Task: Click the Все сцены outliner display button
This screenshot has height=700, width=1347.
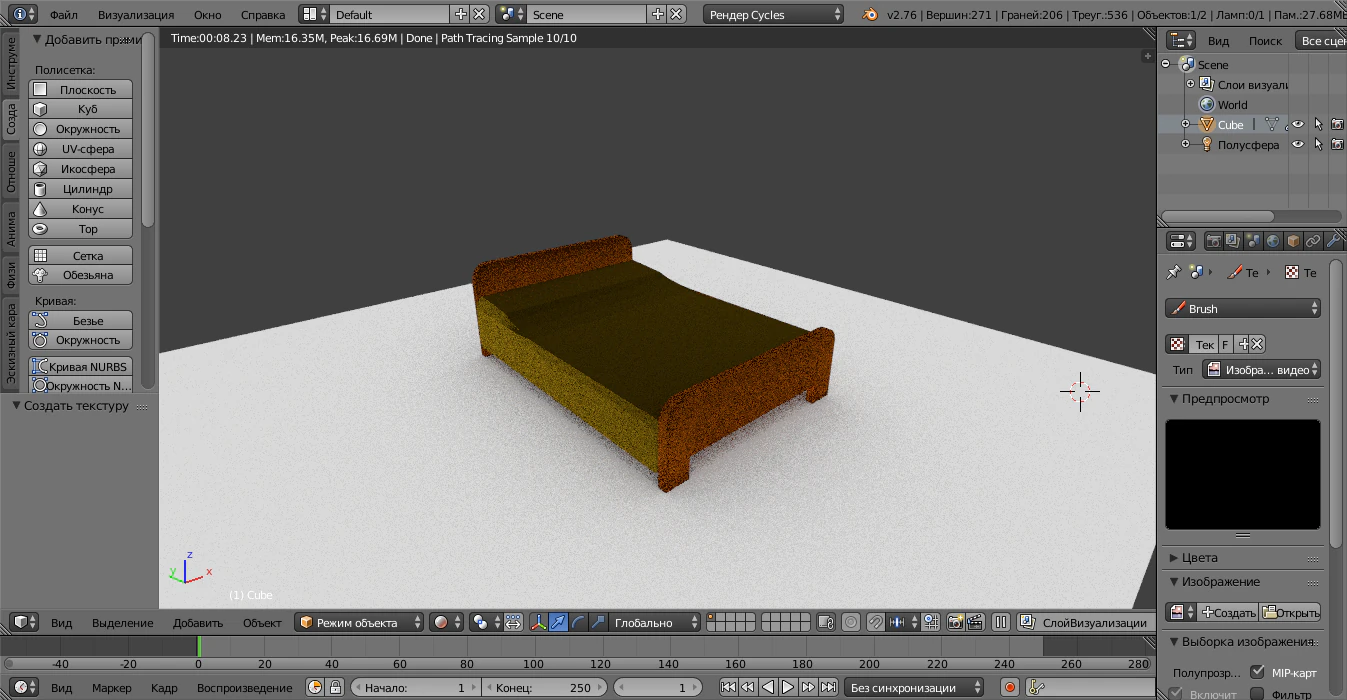Action: click(1323, 41)
